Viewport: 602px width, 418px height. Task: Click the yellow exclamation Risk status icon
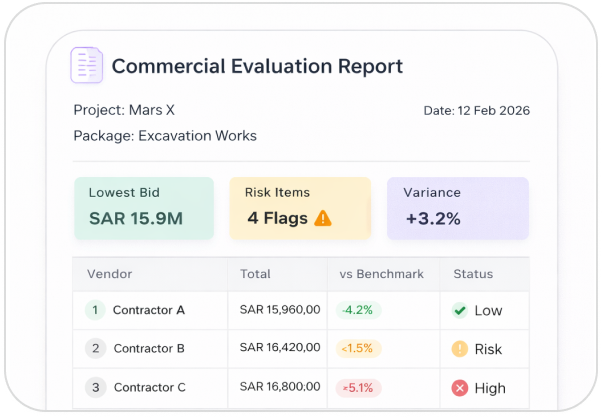[x=460, y=349]
